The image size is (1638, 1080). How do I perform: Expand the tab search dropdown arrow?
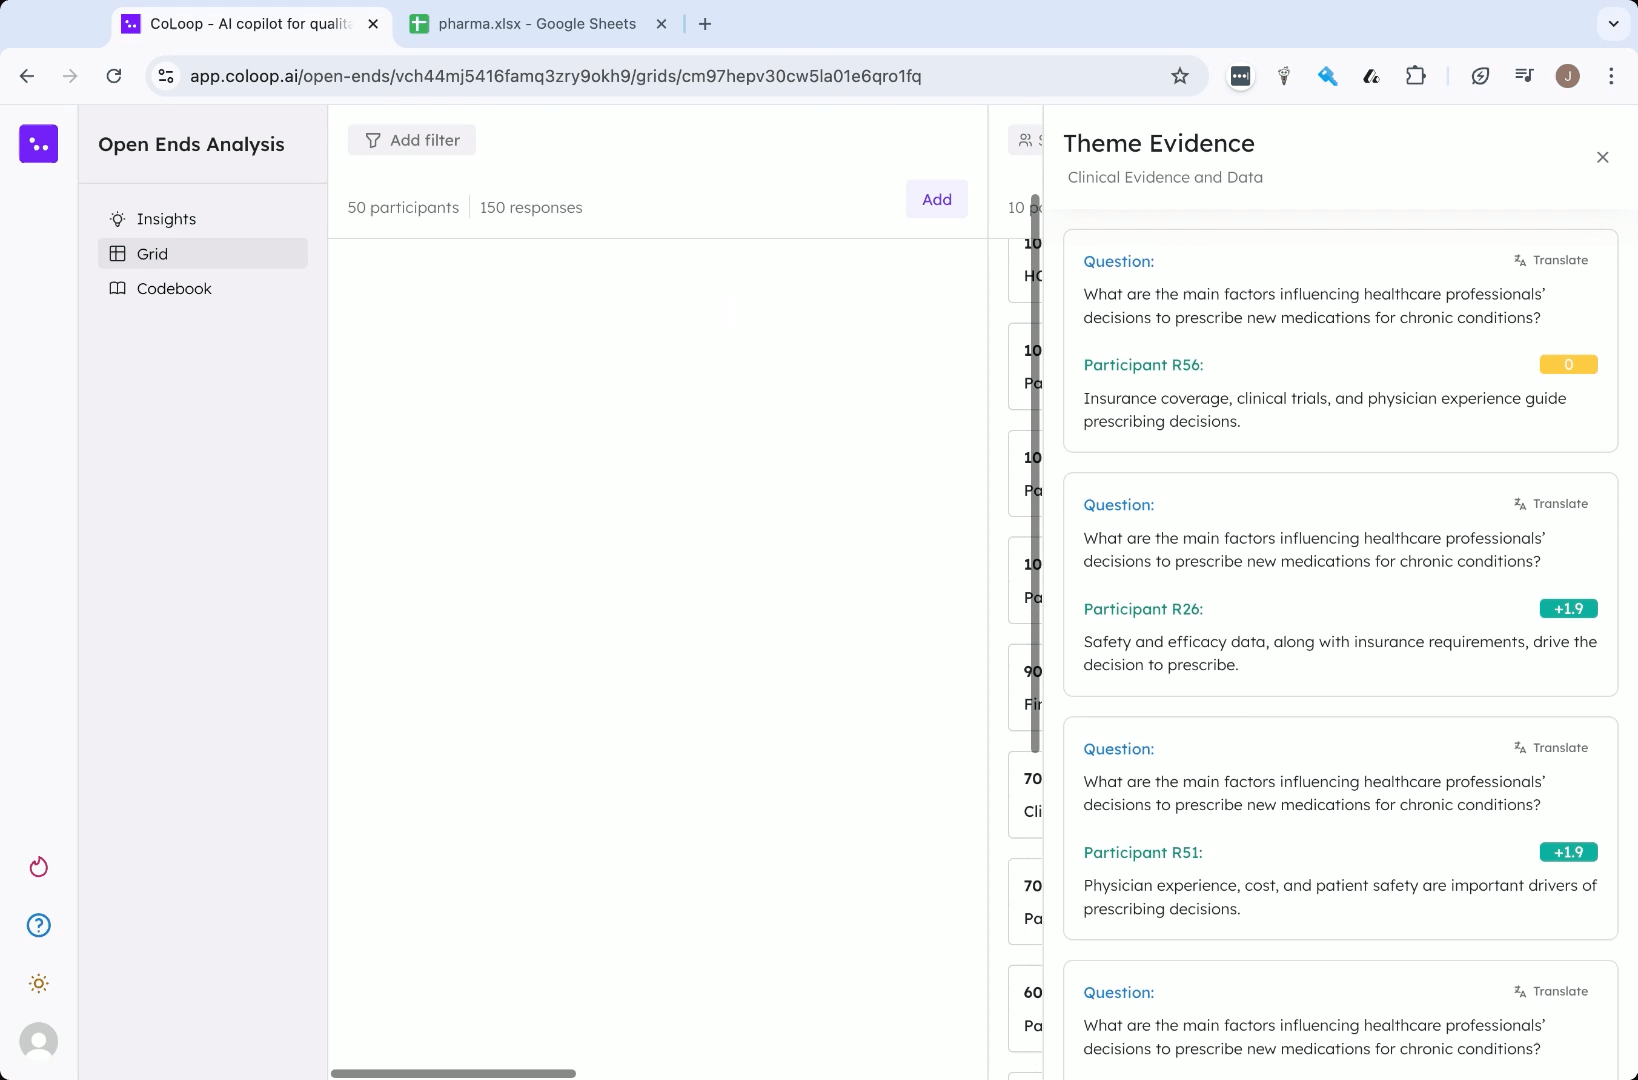1613,24
